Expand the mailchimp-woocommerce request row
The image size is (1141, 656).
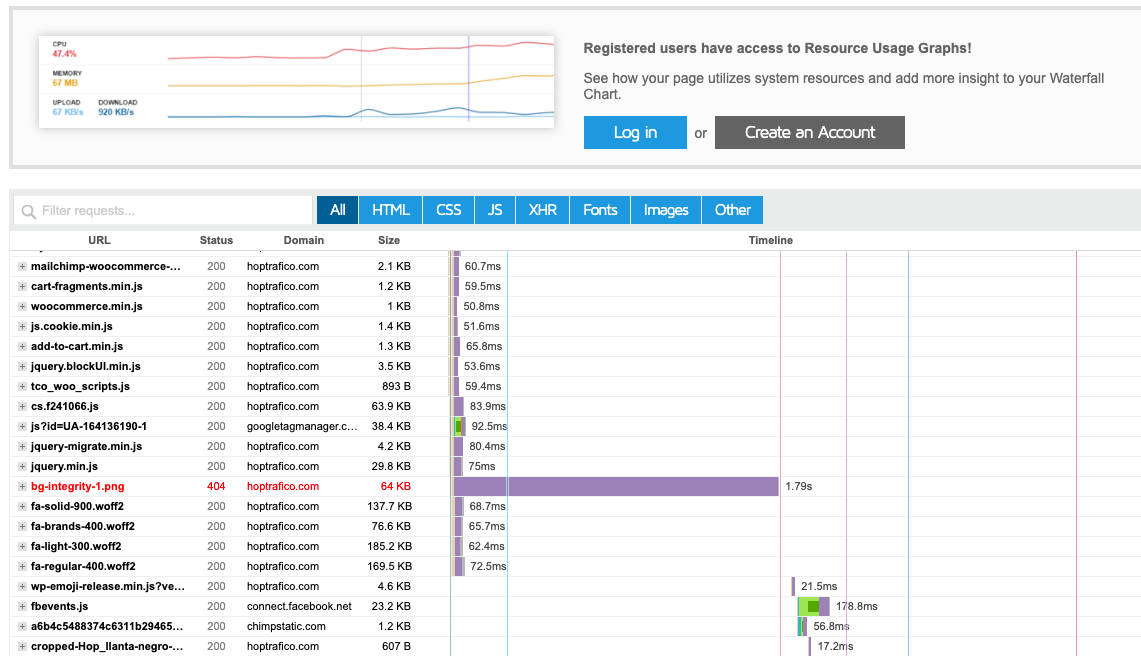point(22,266)
